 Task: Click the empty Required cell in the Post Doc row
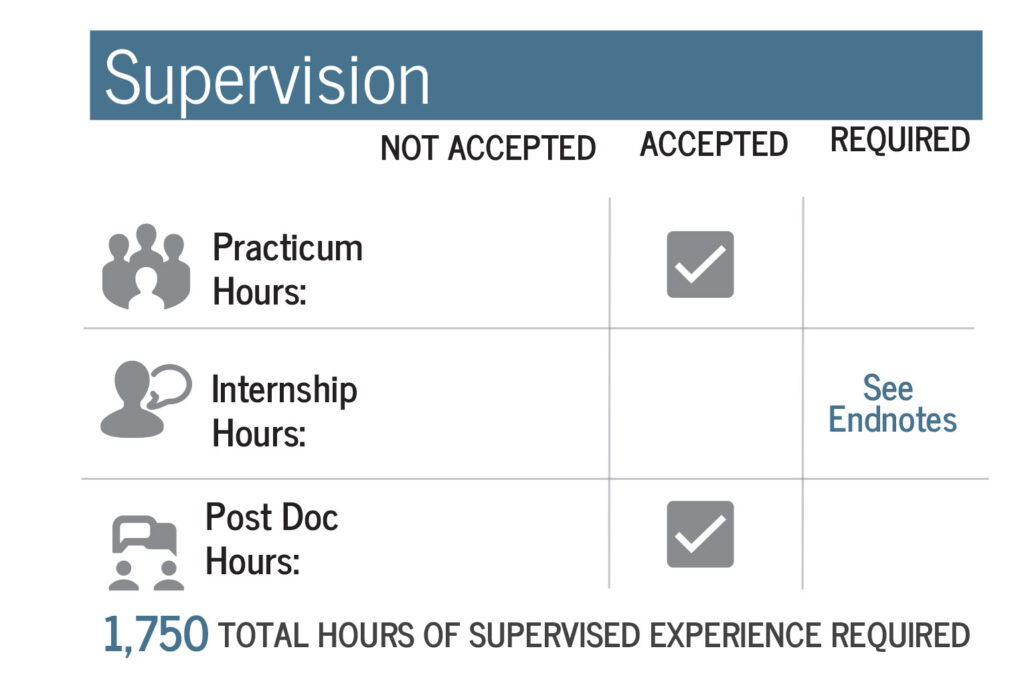tap(888, 534)
